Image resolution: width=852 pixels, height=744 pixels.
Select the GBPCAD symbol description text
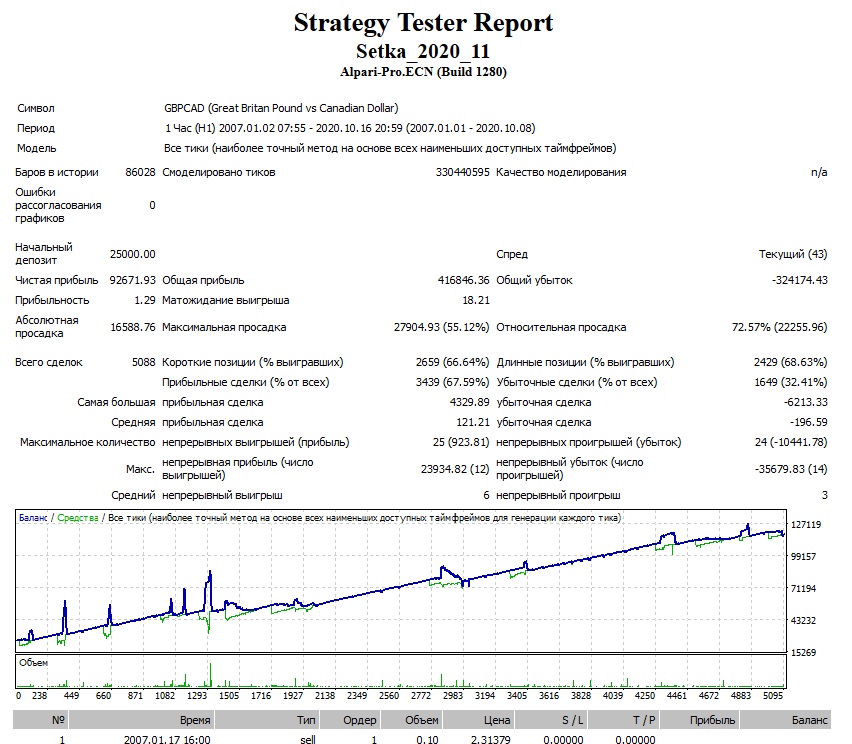[x=281, y=108]
